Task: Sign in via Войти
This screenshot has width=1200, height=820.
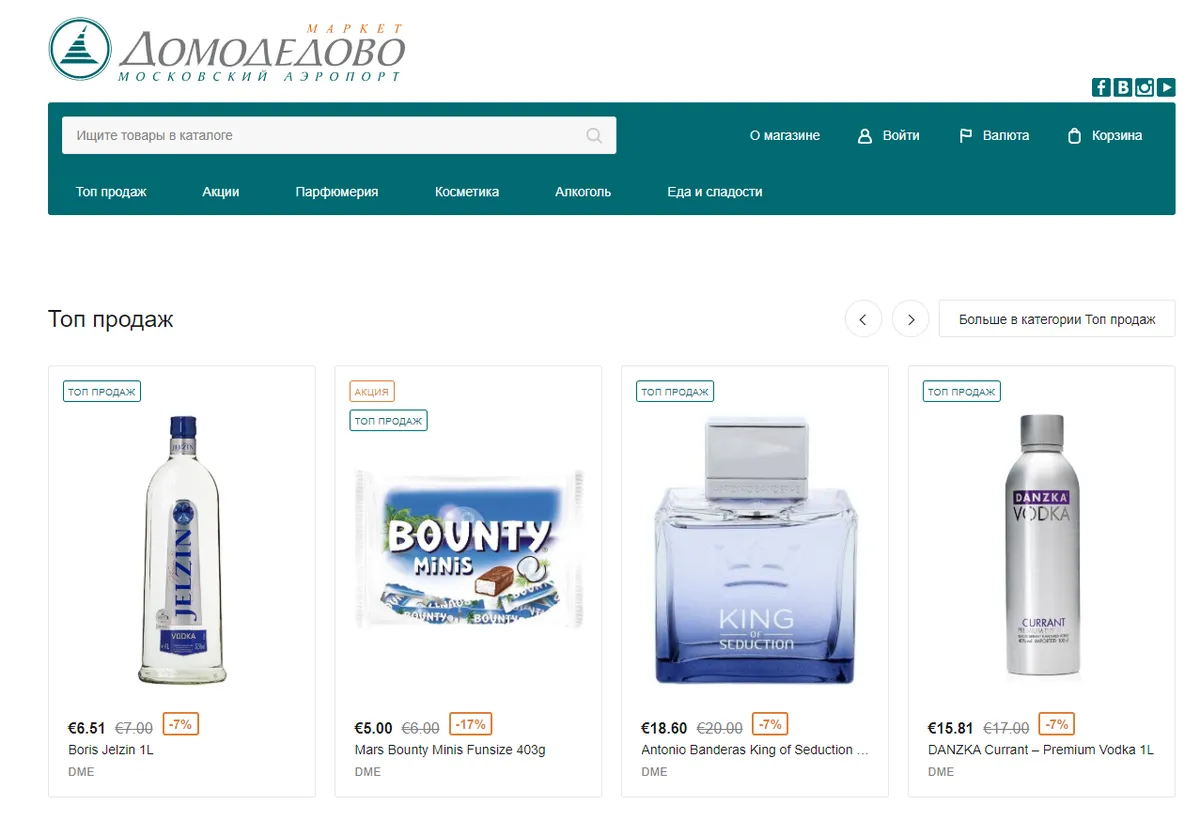Action: tap(889, 136)
